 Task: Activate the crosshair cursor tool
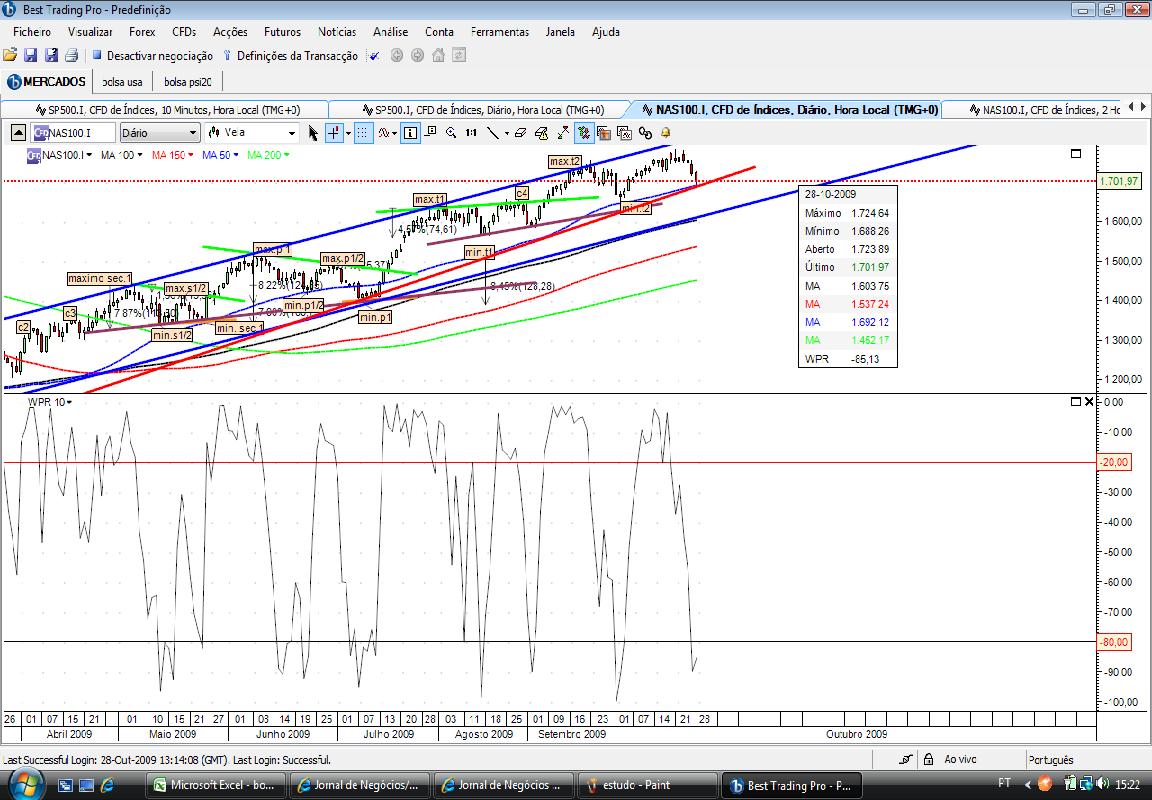(x=334, y=133)
